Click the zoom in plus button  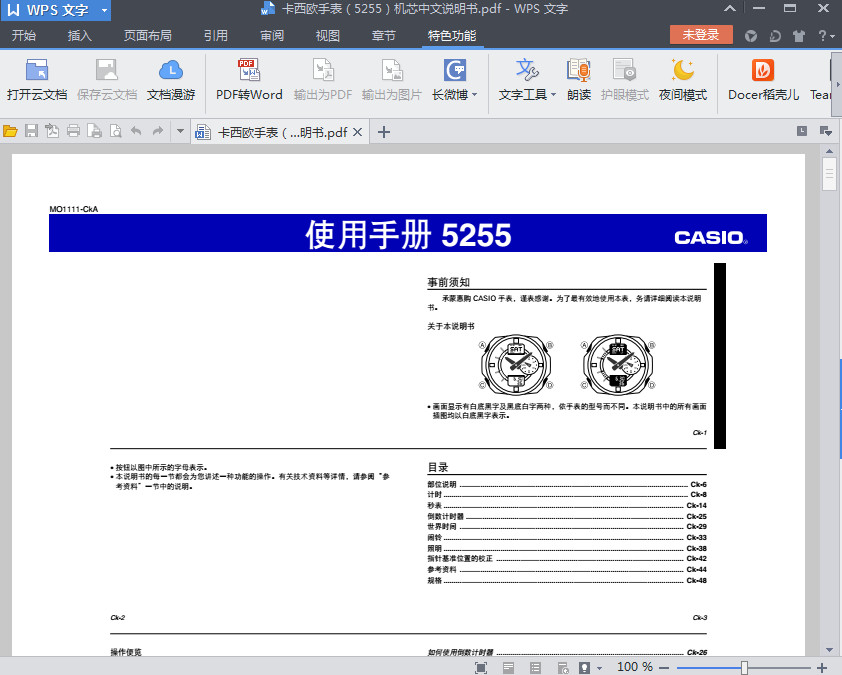822,667
